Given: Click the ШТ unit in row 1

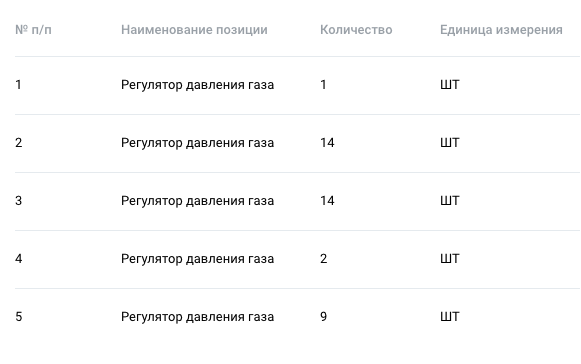Looking at the screenshot, I should pyautogui.click(x=449, y=85).
